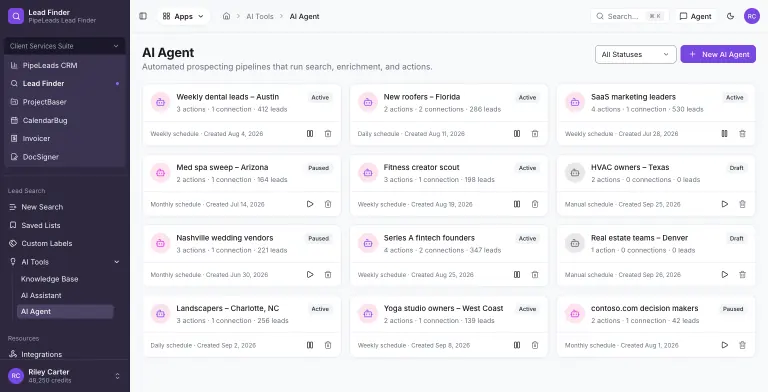Open ProjectBaser app
Screen dimensions: 768x392
tap(64, 102)
